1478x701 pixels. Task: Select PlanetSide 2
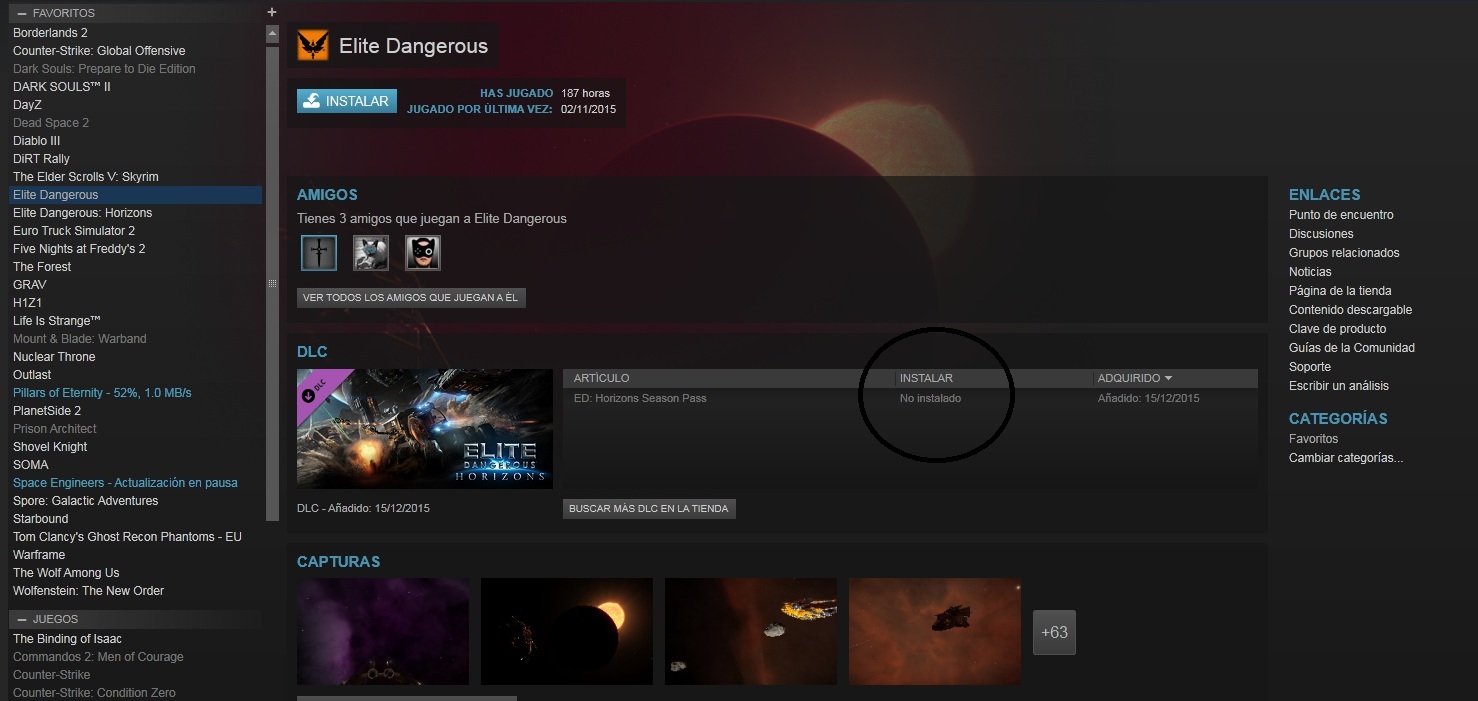(x=47, y=411)
